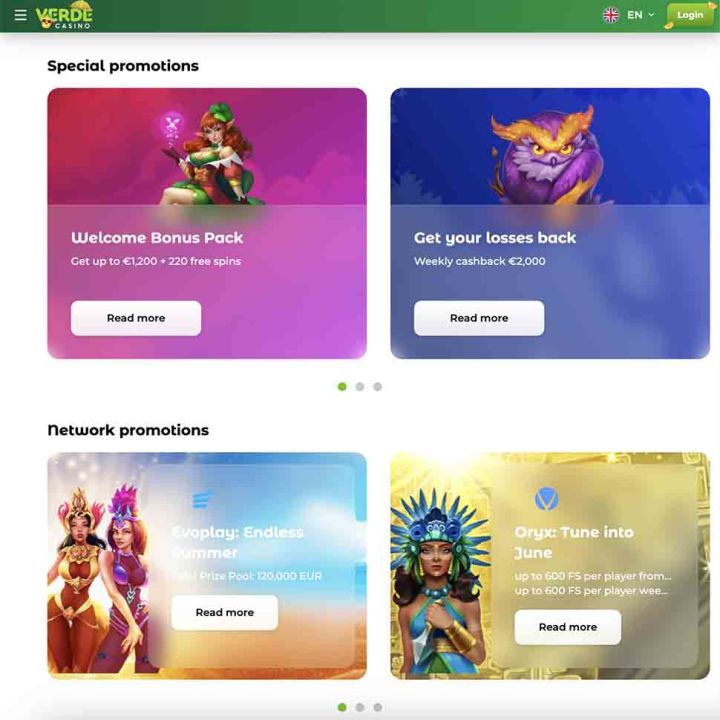Image resolution: width=720 pixels, height=720 pixels.
Task: Expand the EN language dropdown chevron
Action: tap(651, 15)
